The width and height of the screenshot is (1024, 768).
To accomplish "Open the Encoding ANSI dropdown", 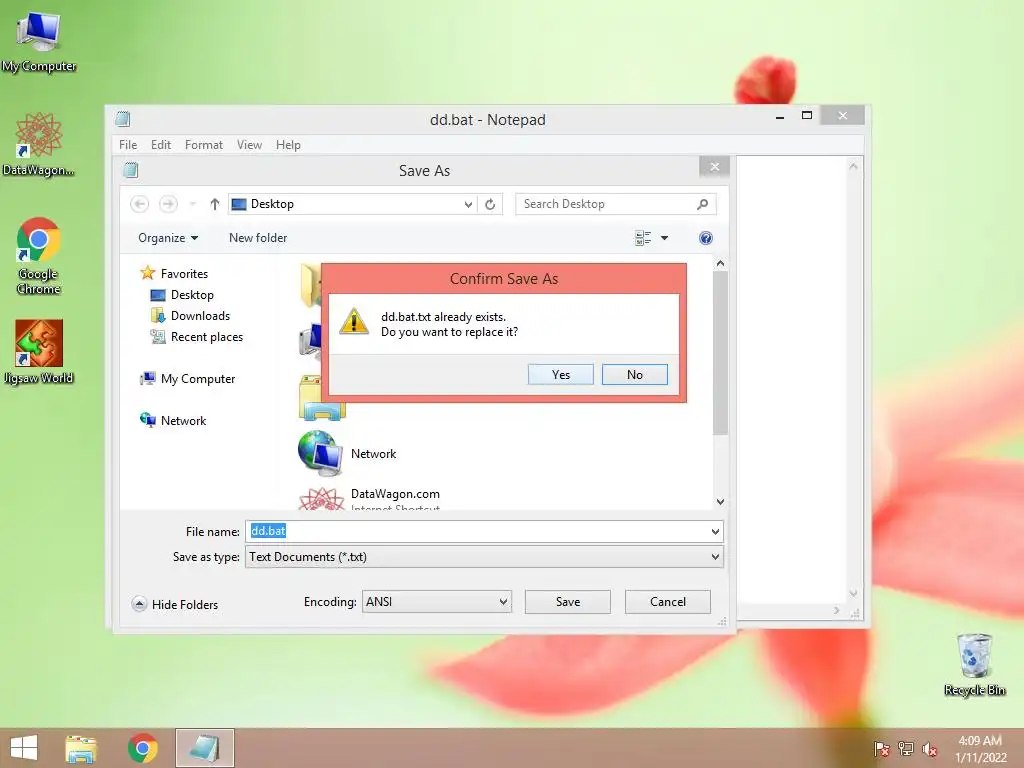I will coord(437,601).
